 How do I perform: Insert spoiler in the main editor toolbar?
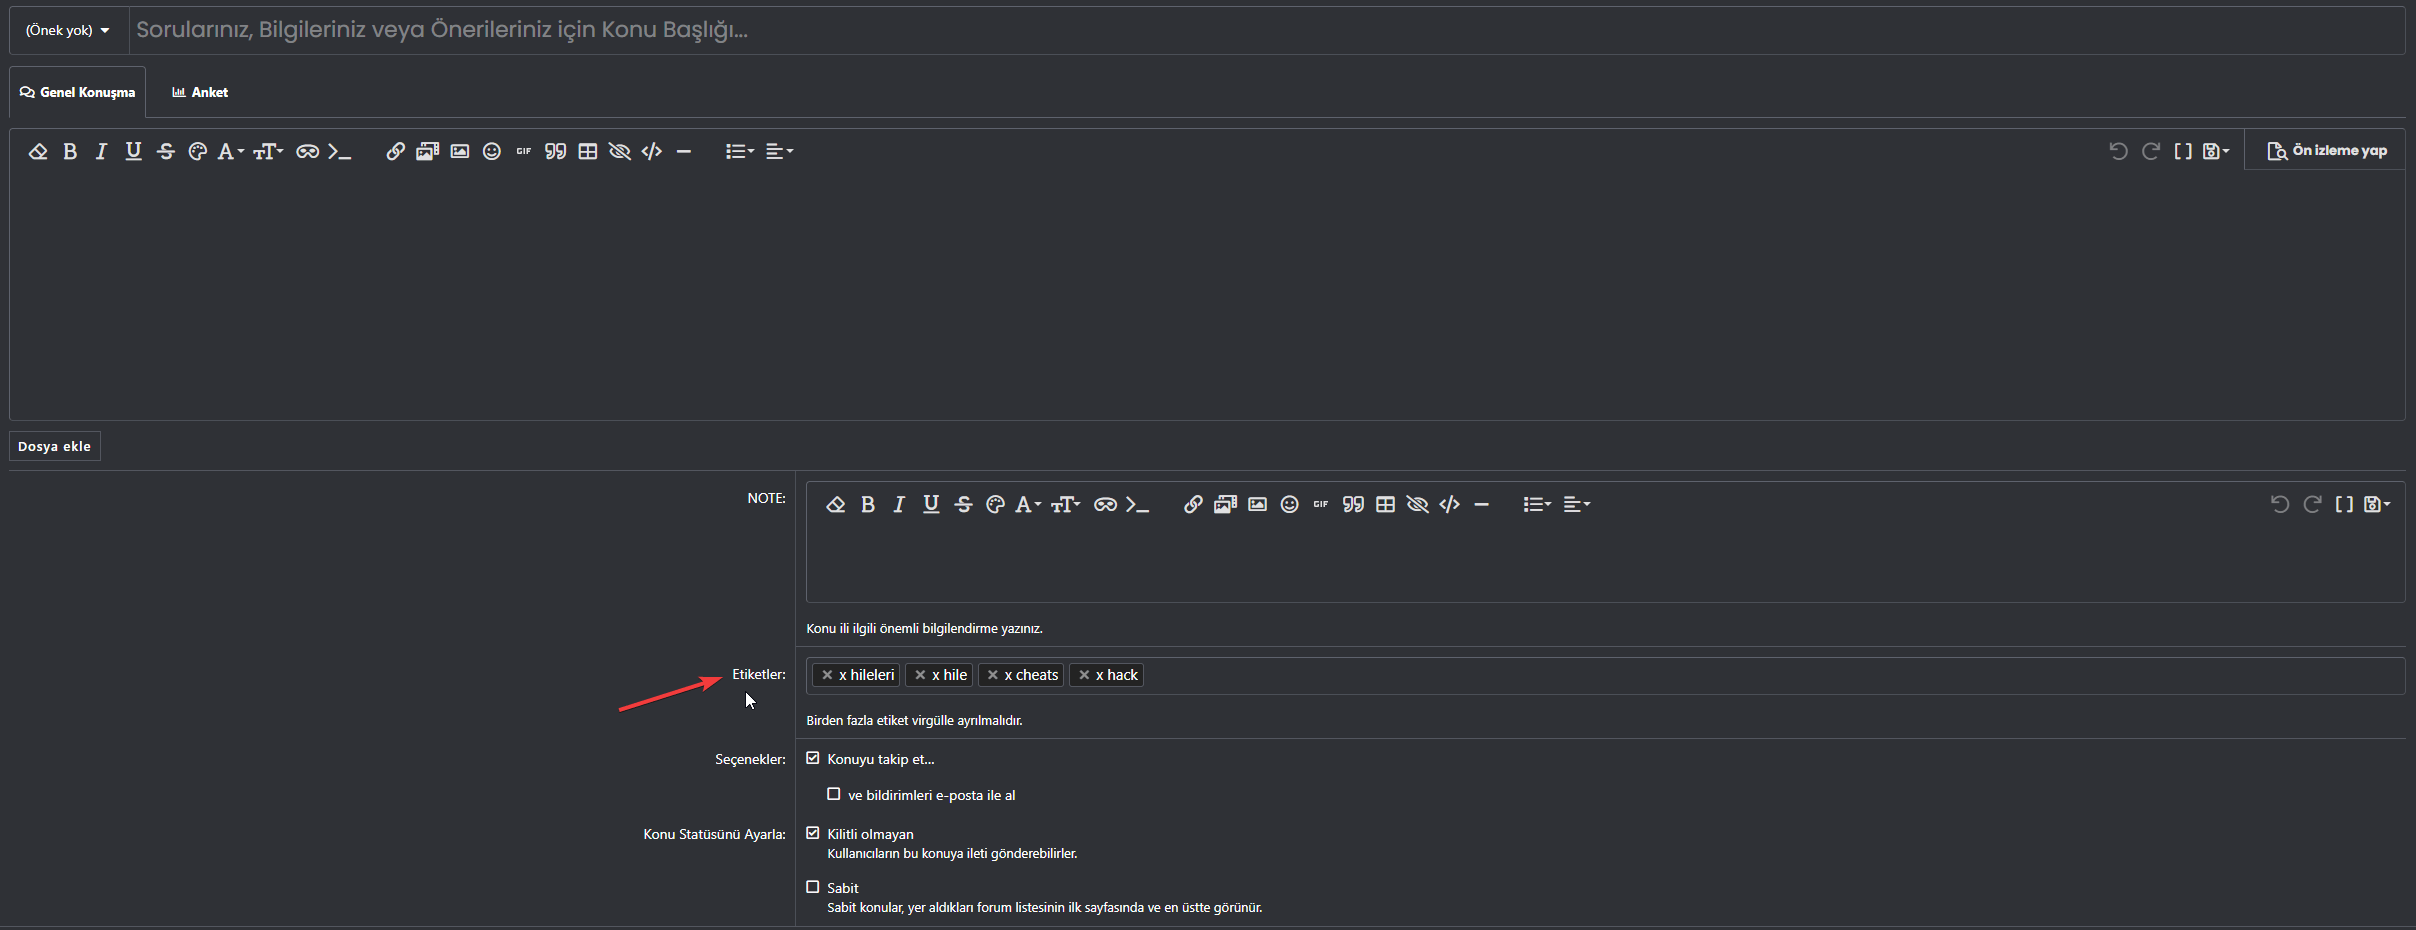[620, 151]
